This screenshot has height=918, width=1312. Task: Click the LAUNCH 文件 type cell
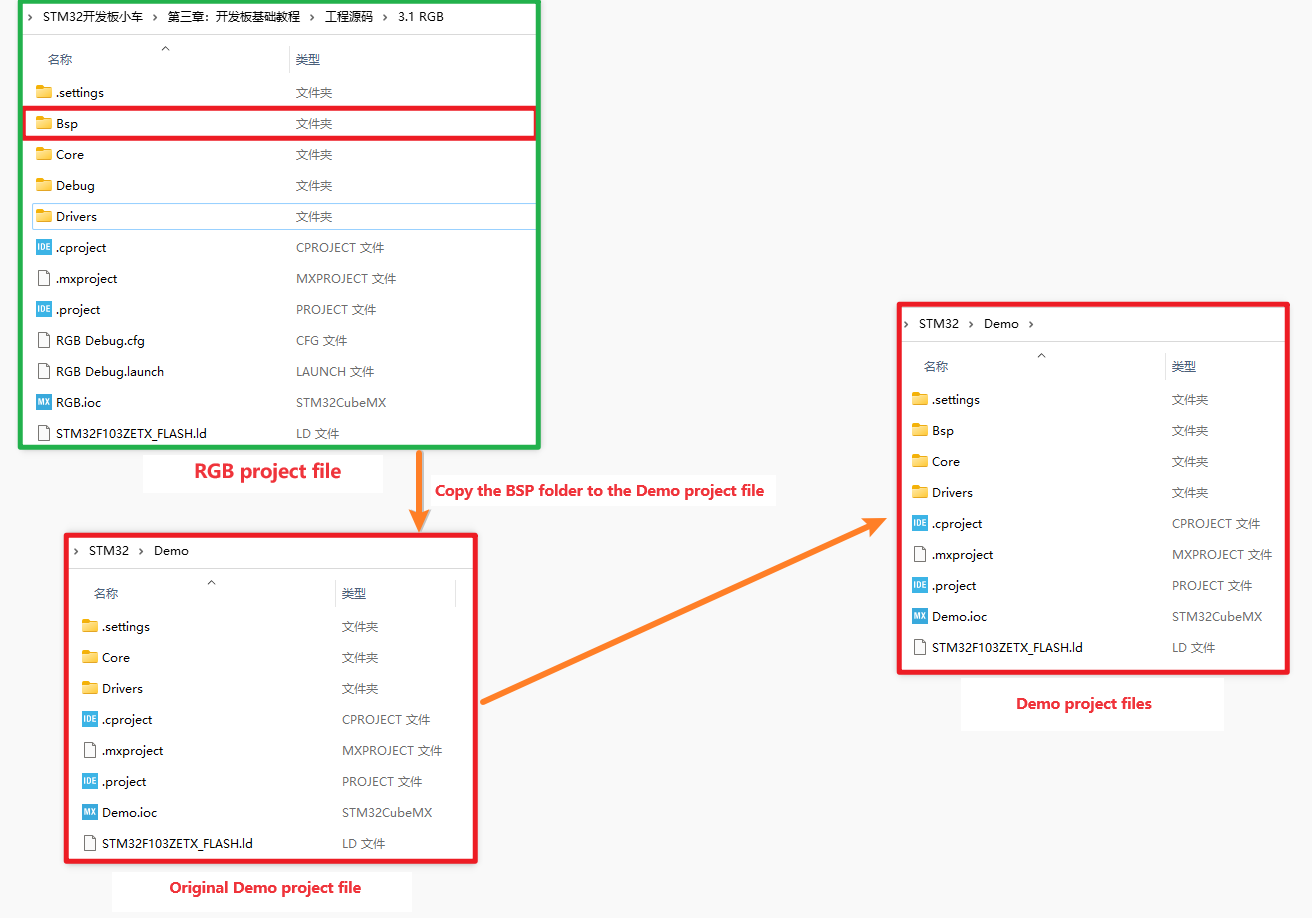335,371
